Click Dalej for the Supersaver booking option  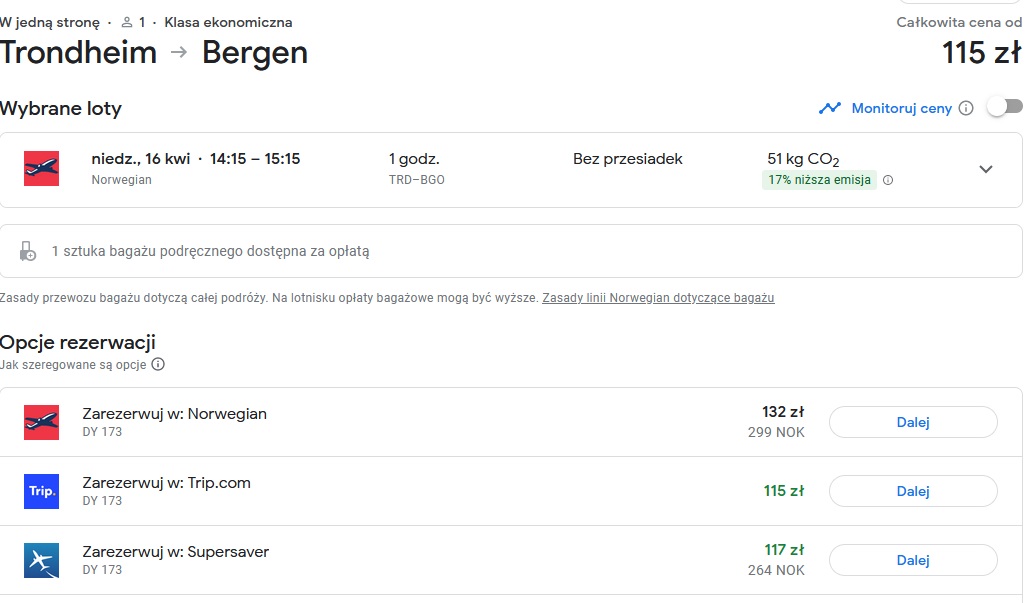913,560
